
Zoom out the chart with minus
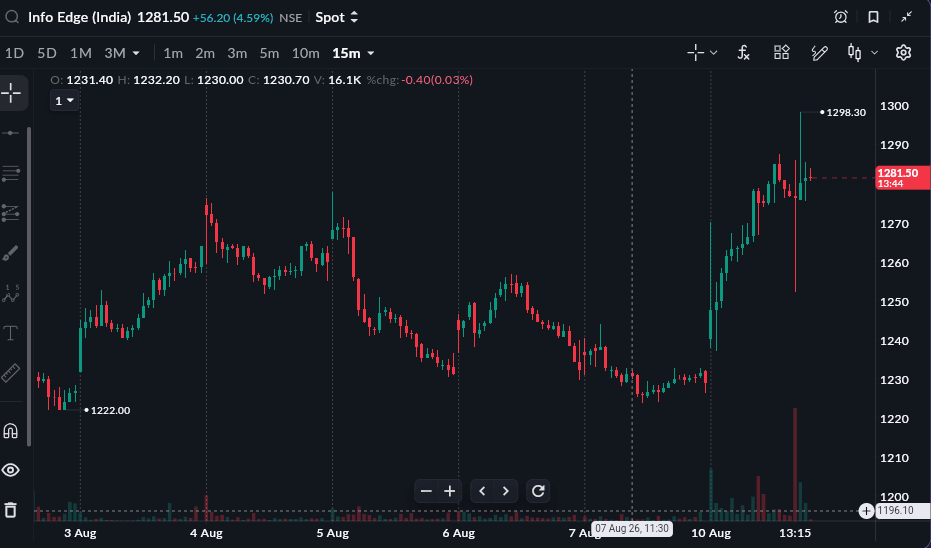(x=426, y=491)
